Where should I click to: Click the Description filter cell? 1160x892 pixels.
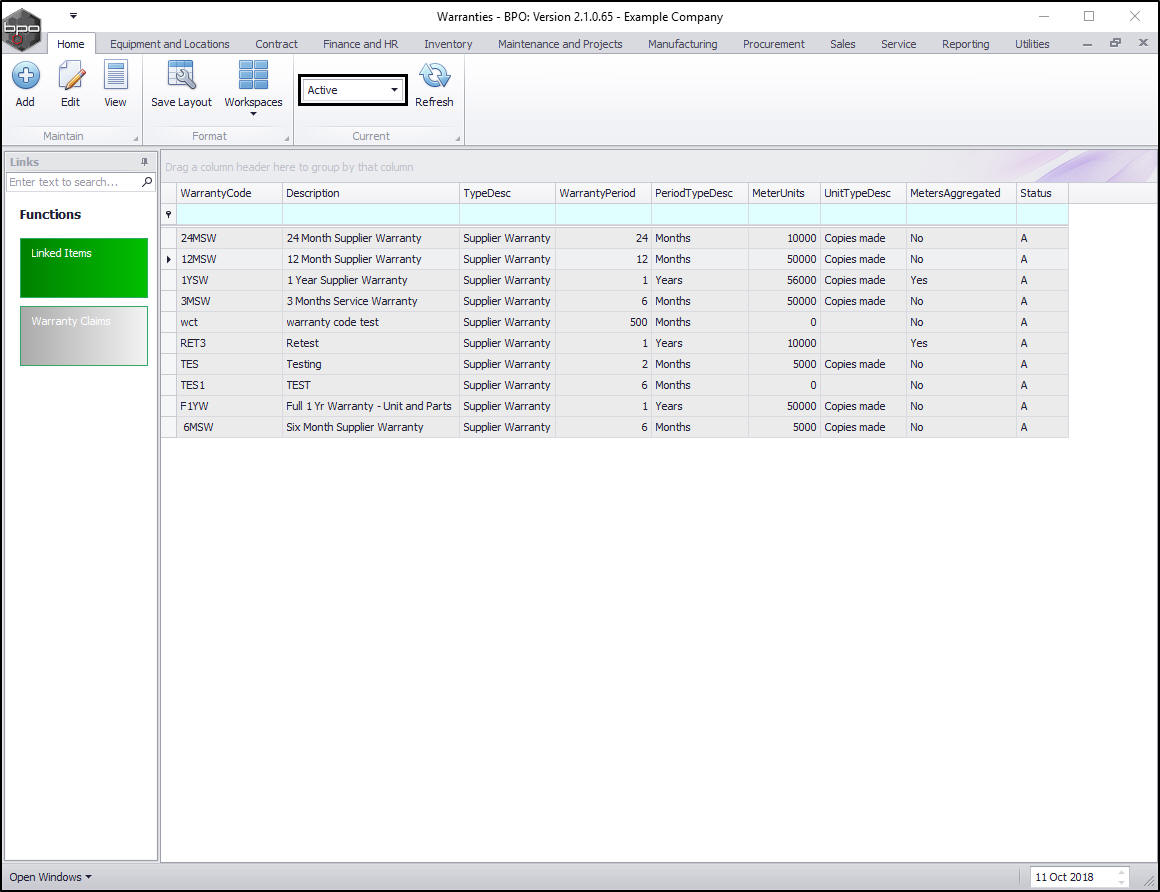[x=371, y=214]
